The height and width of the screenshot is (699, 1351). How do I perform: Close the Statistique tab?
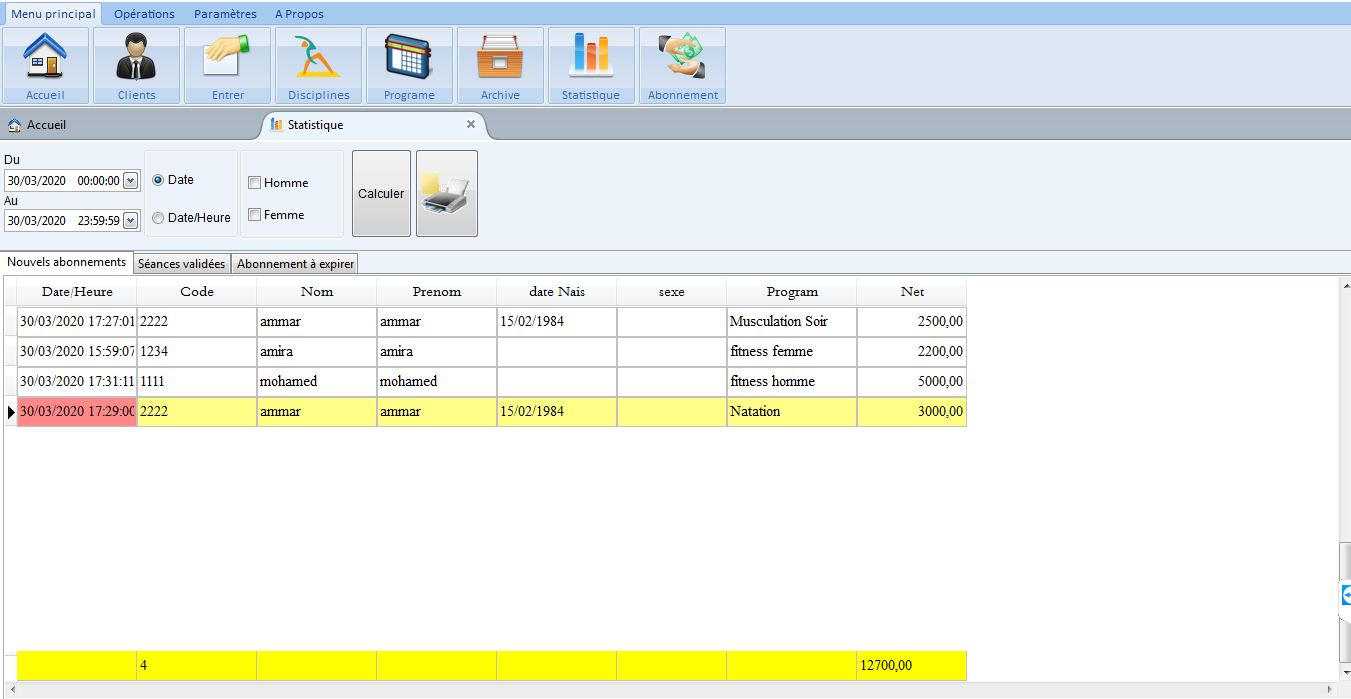point(471,125)
